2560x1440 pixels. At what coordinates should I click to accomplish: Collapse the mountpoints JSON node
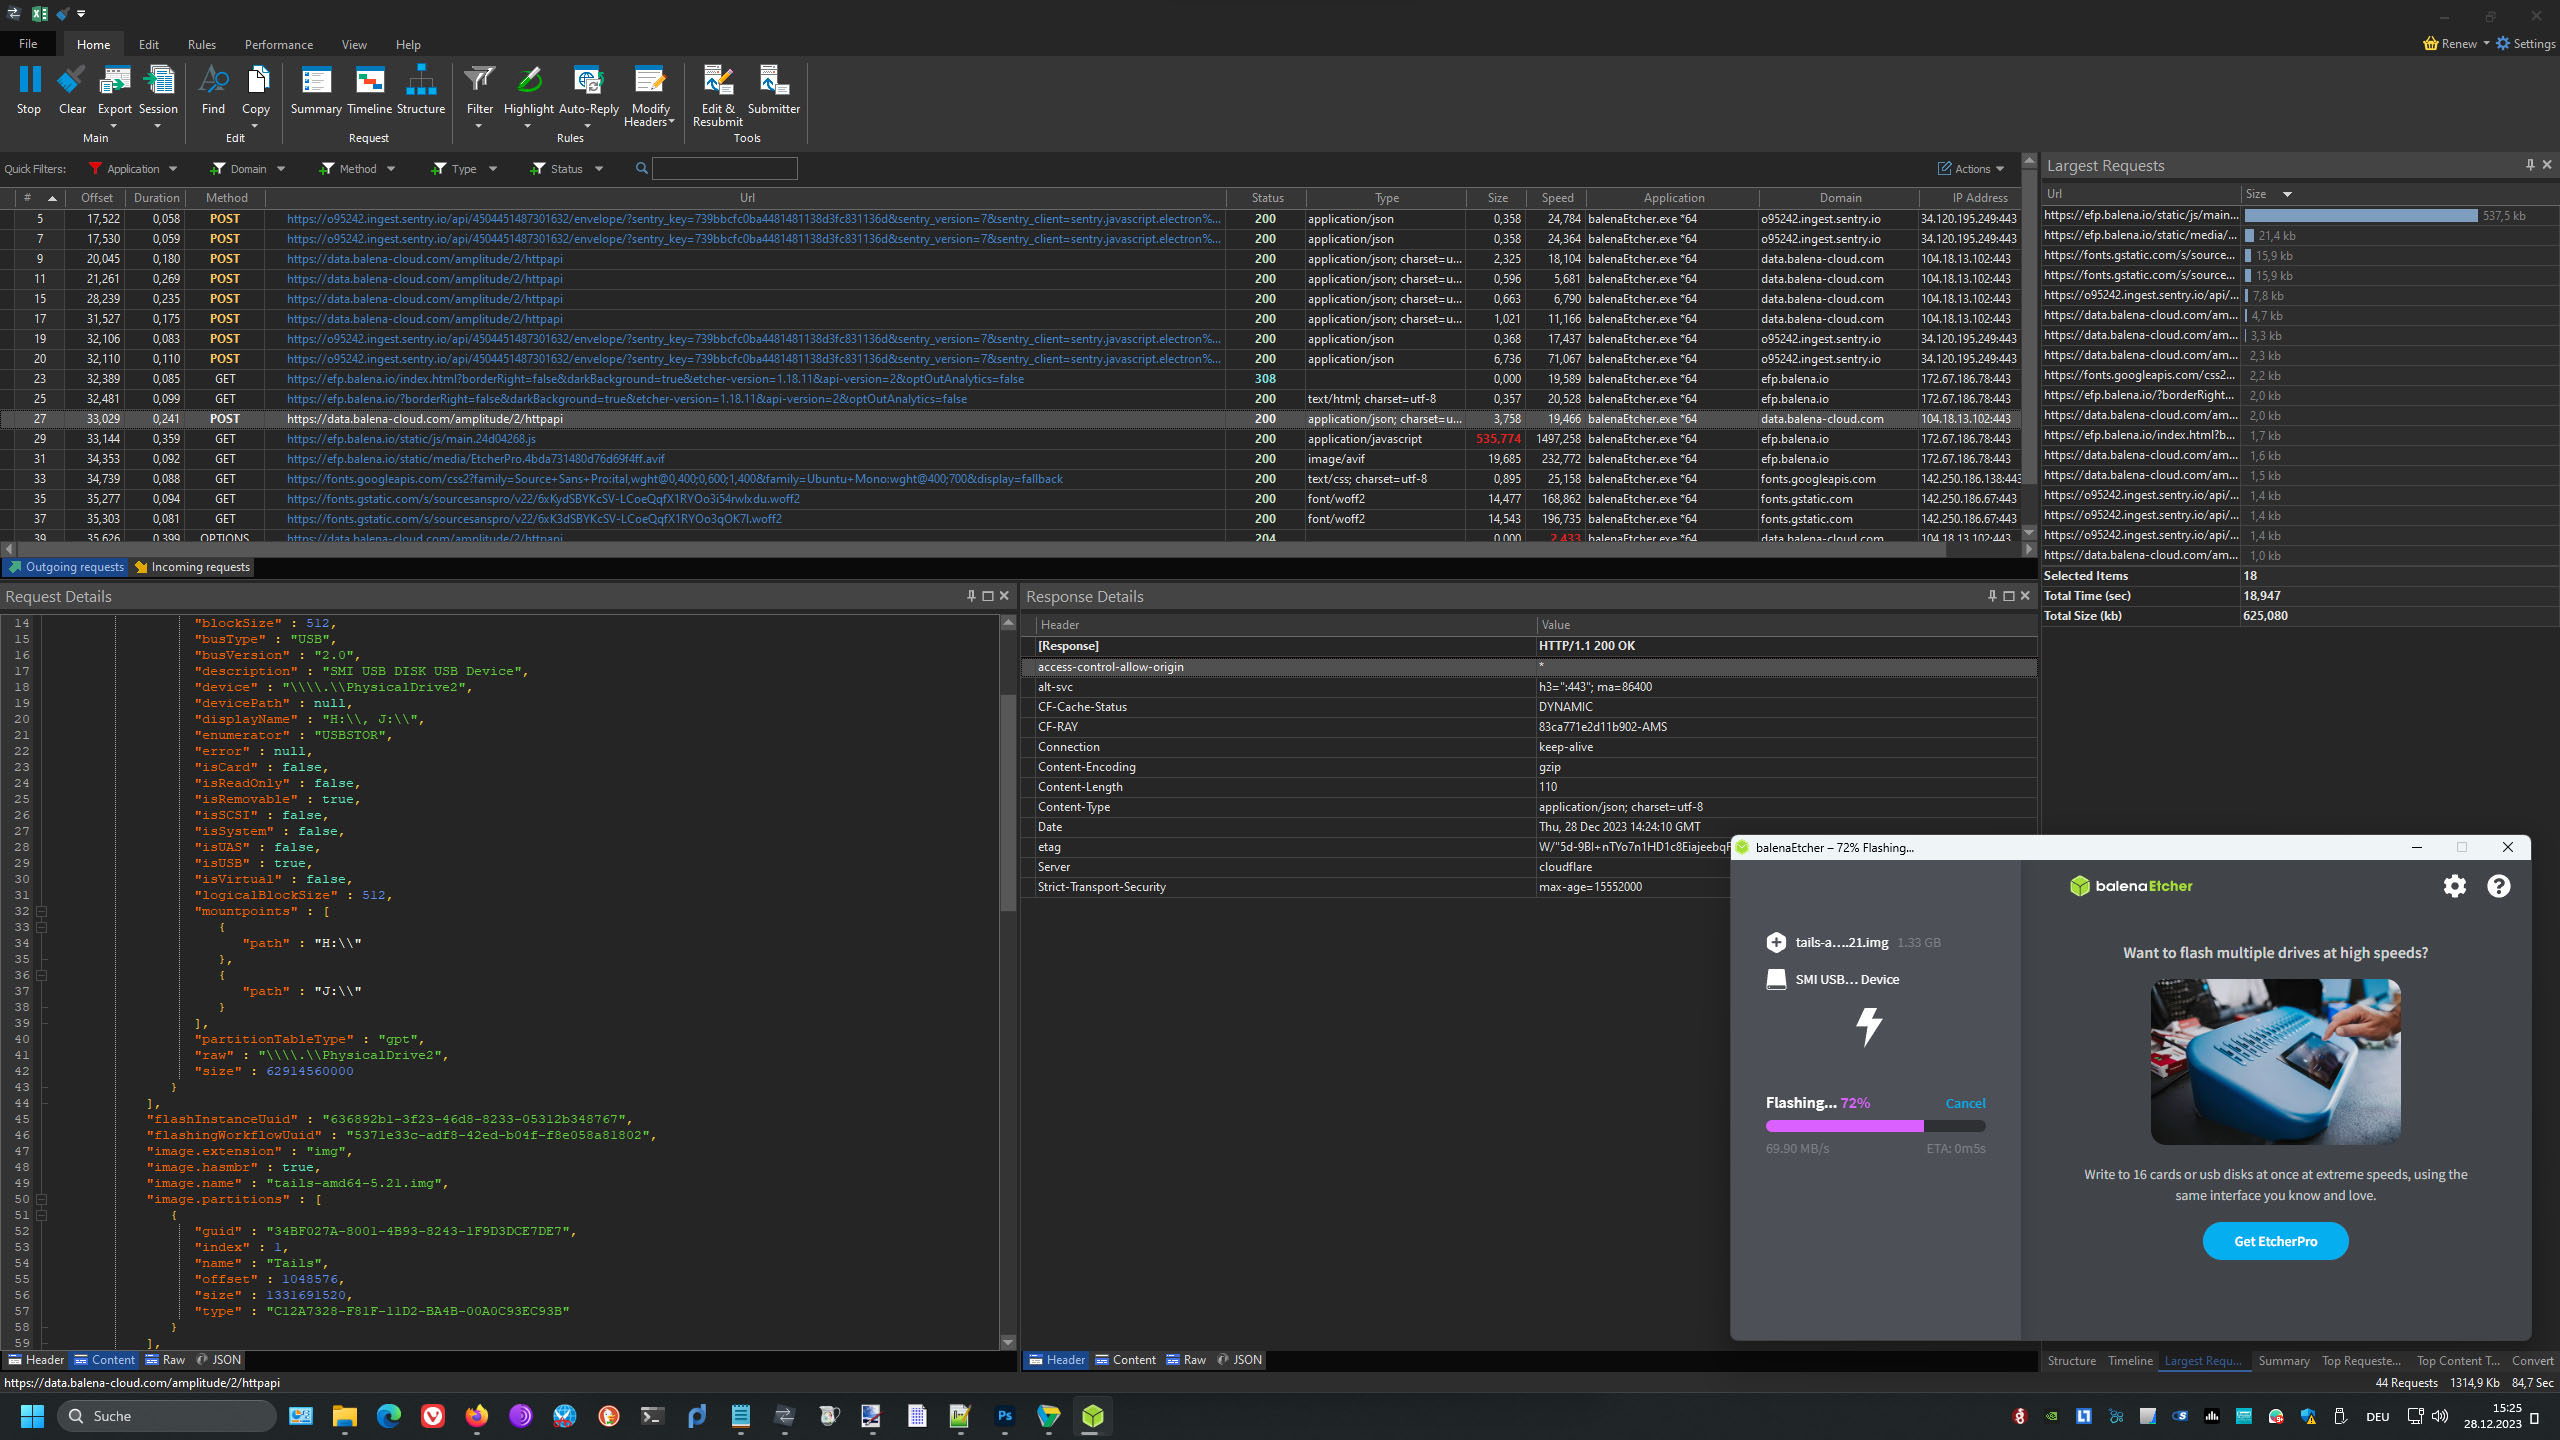point(42,911)
